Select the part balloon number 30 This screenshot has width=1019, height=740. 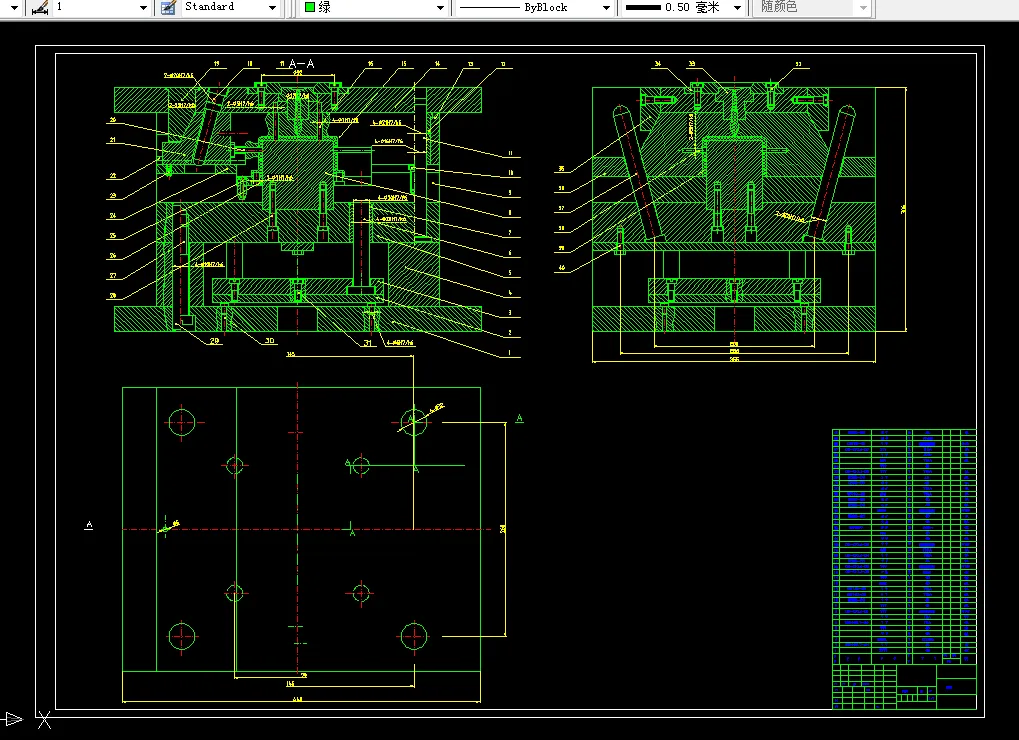click(270, 340)
